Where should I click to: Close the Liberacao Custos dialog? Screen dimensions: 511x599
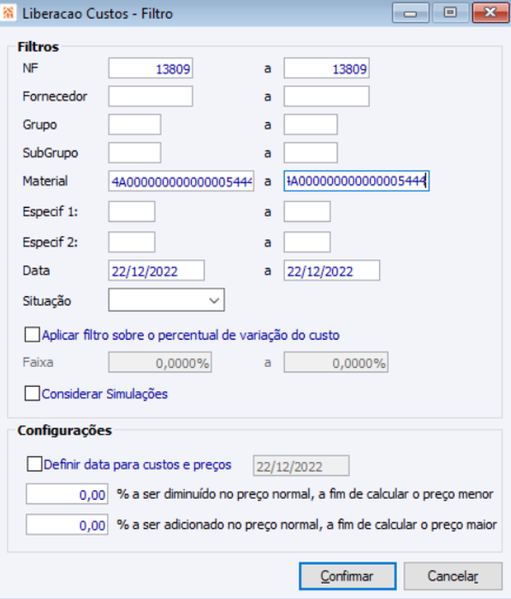490,13
